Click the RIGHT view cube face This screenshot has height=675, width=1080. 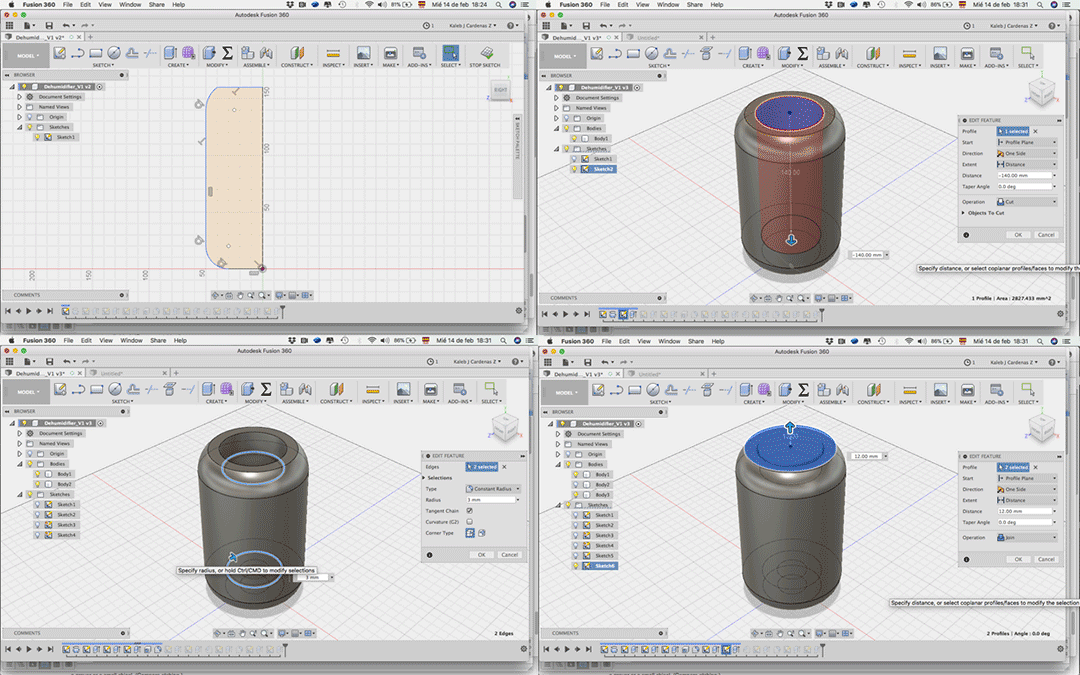coord(500,91)
